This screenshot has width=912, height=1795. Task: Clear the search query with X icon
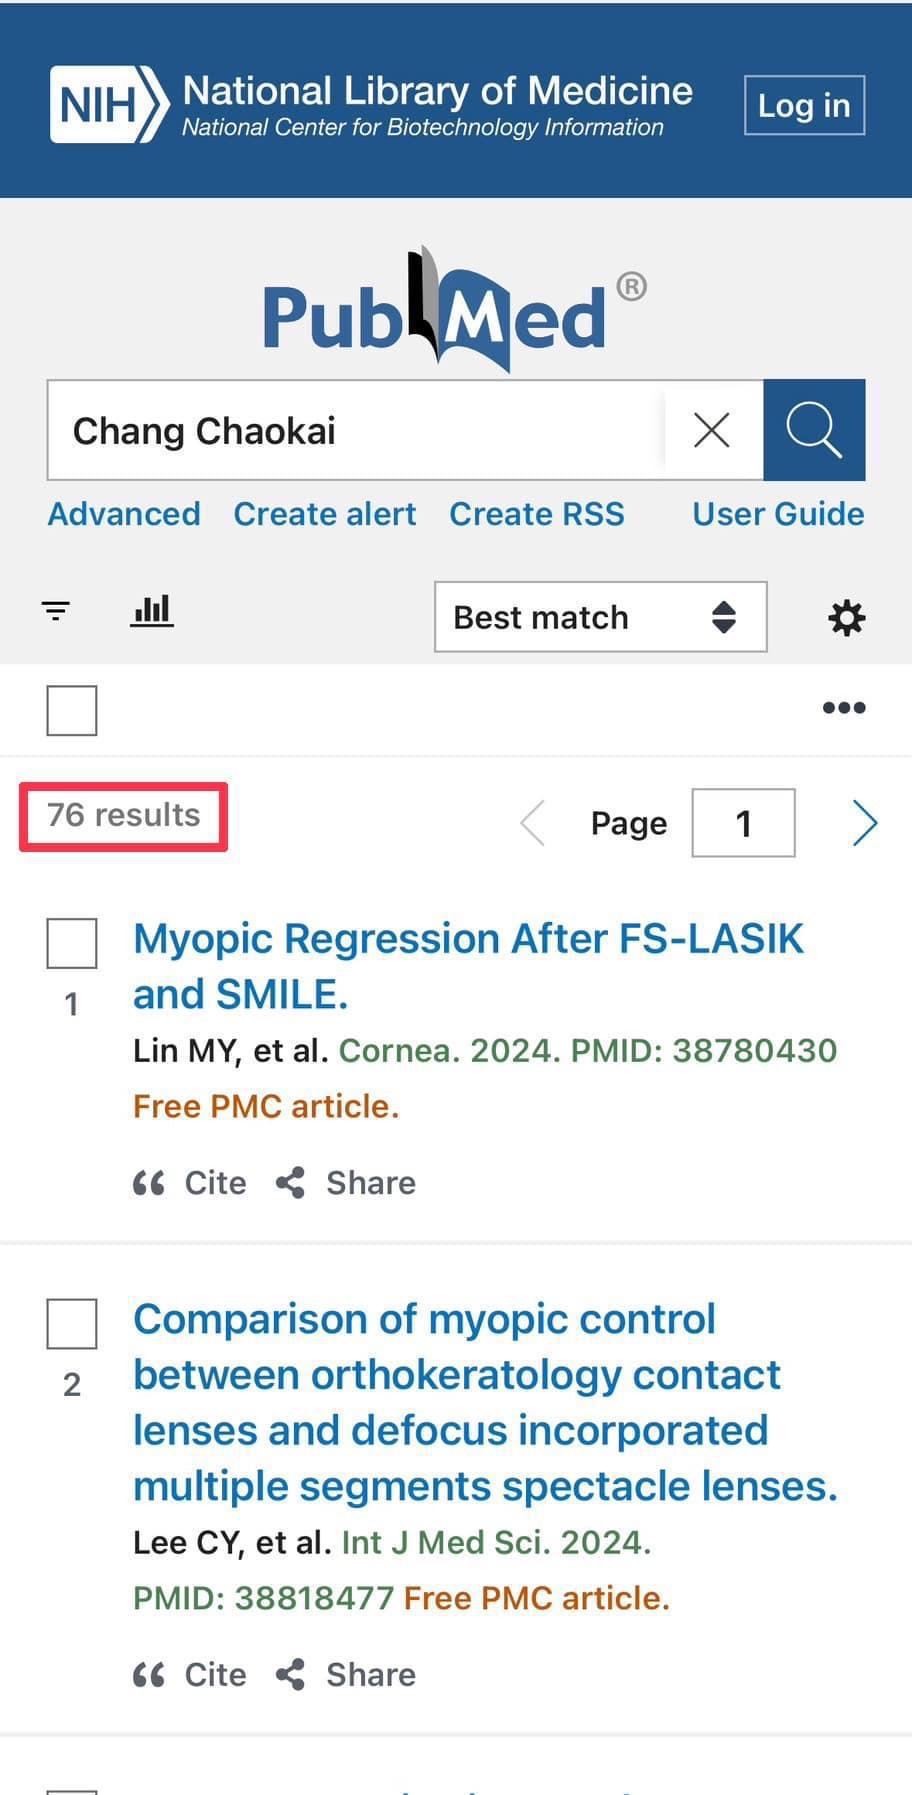coord(712,430)
